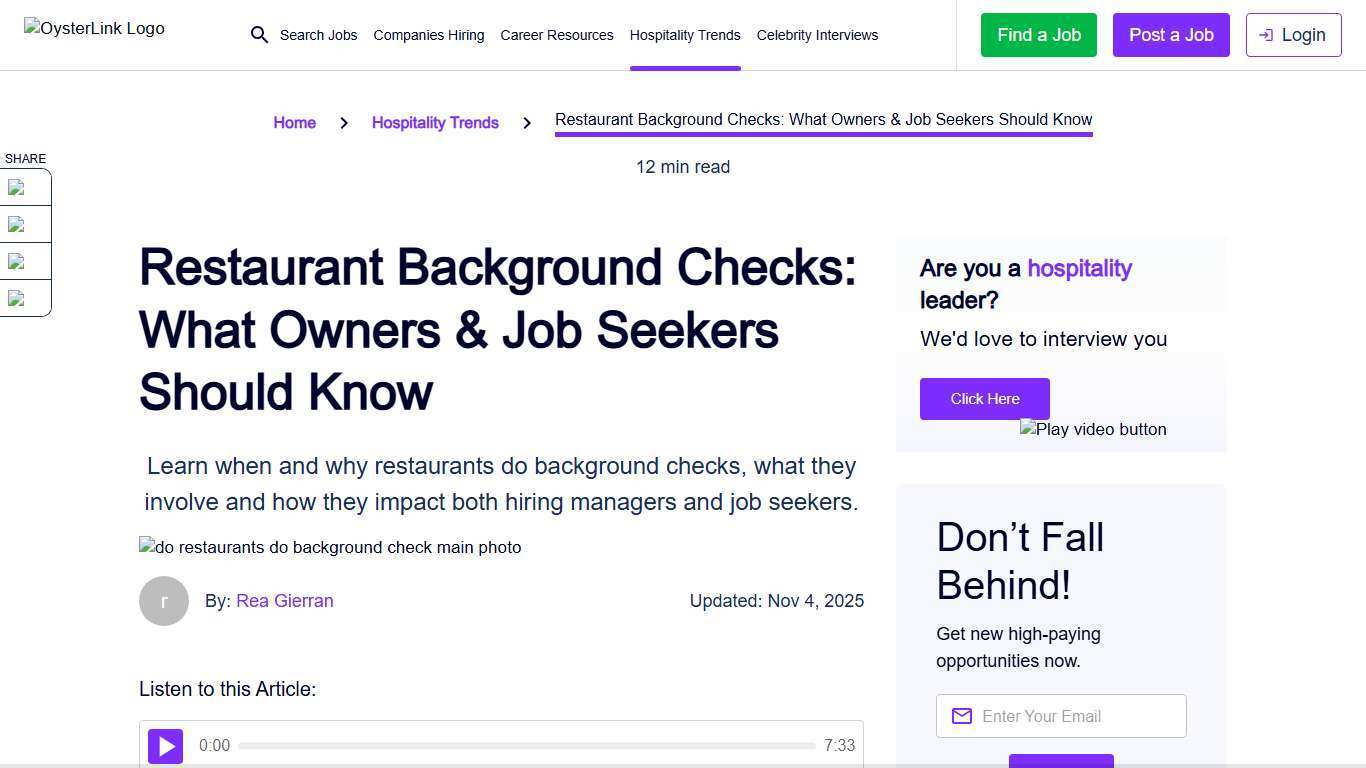Click the Post a Job button
The height and width of the screenshot is (768, 1366).
(1170, 35)
